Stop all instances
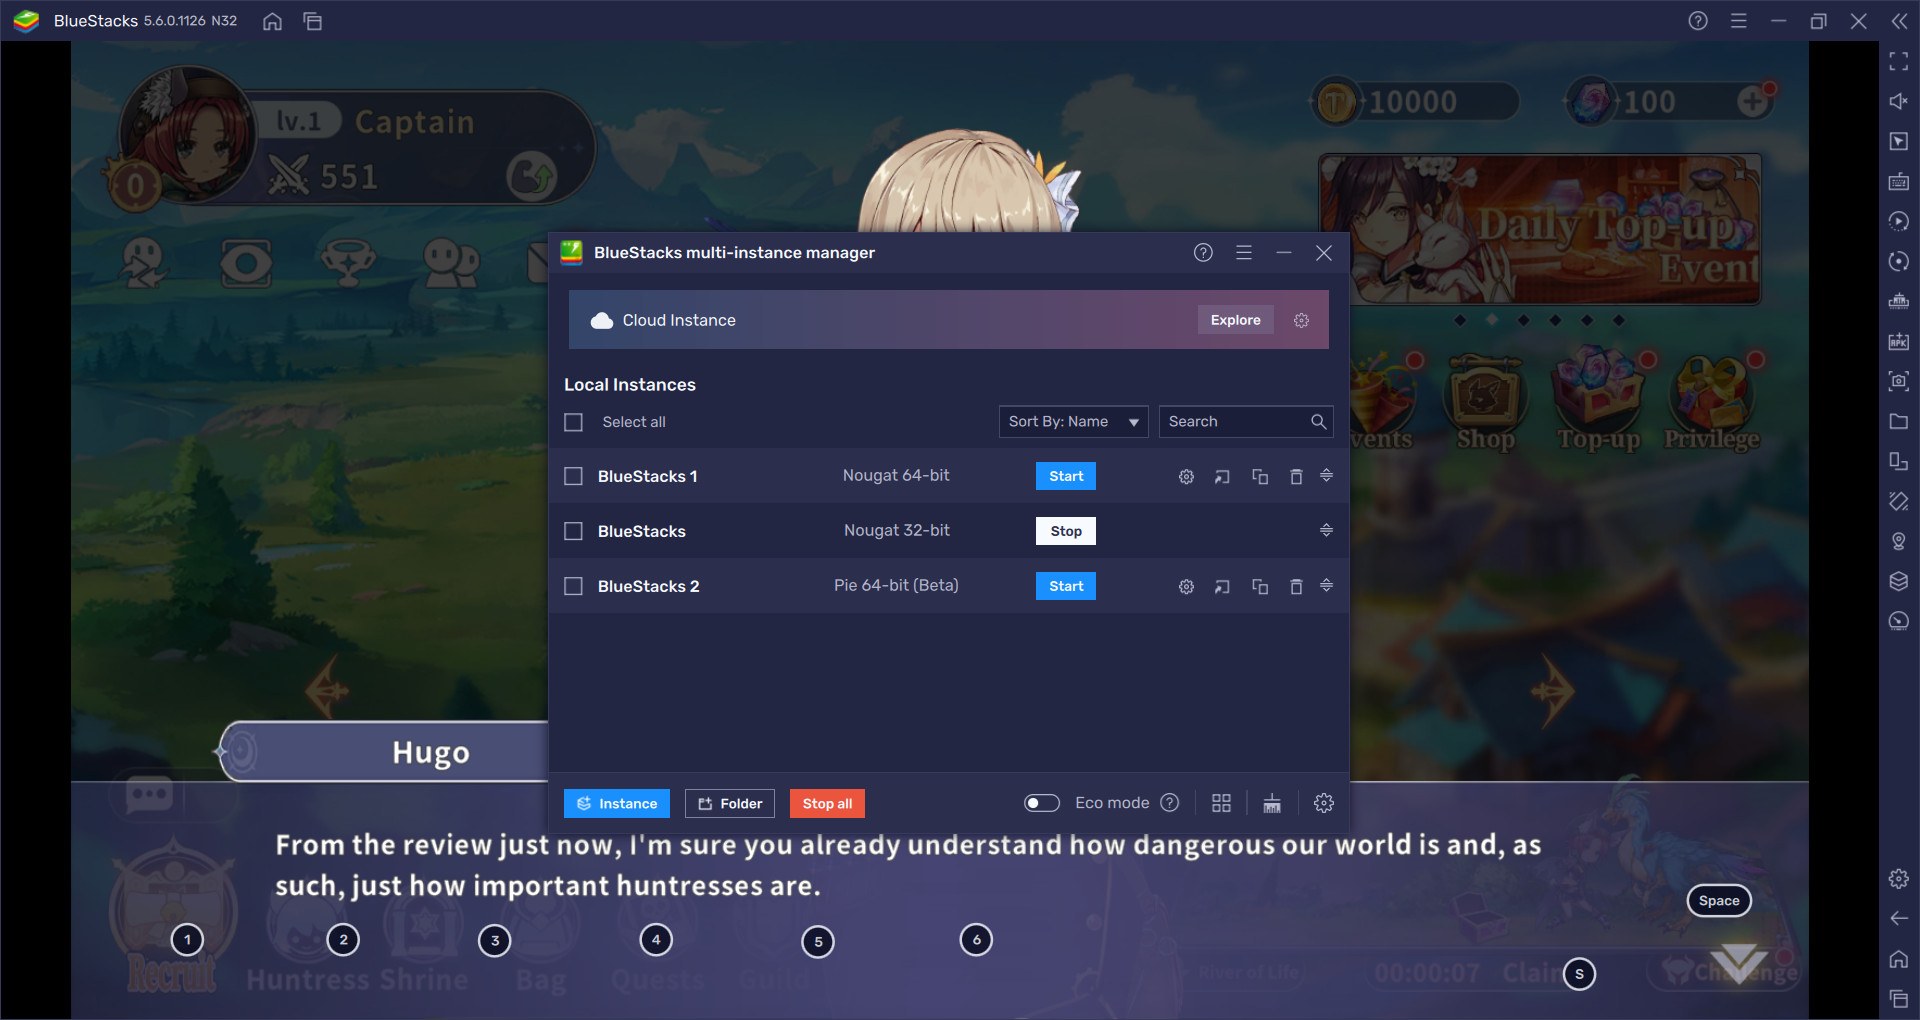The height and width of the screenshot is (1020, 1920). tap(827, 804)
